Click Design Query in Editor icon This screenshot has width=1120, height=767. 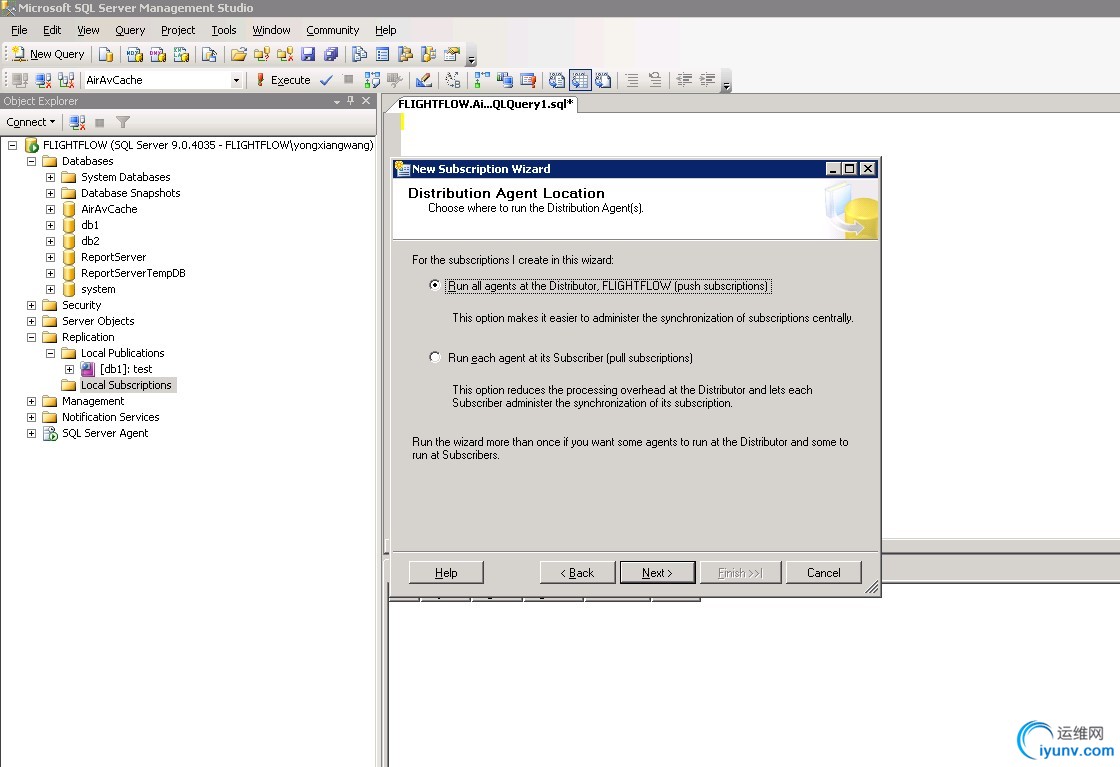[423, 80]
